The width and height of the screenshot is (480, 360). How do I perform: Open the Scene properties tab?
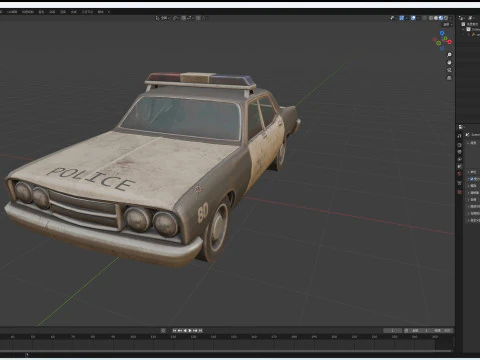click(459, 166)
